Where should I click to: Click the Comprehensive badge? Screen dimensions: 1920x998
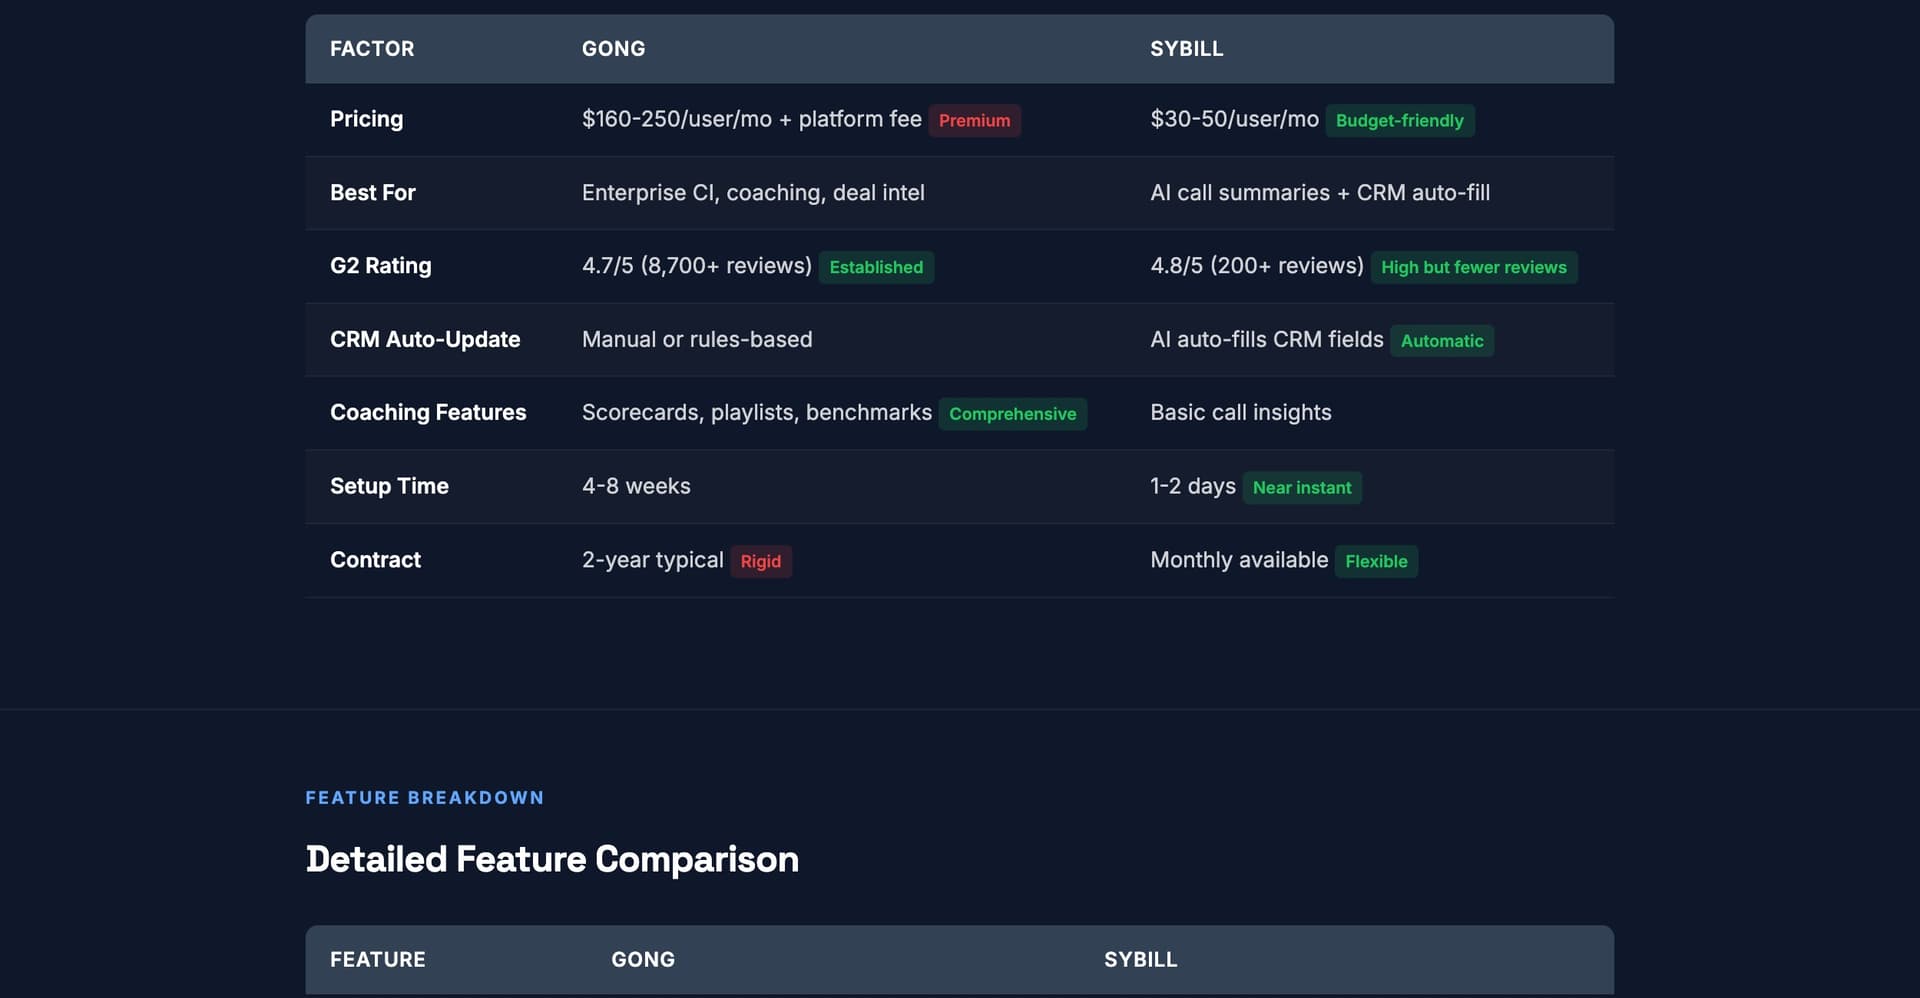click(1012, 414)
